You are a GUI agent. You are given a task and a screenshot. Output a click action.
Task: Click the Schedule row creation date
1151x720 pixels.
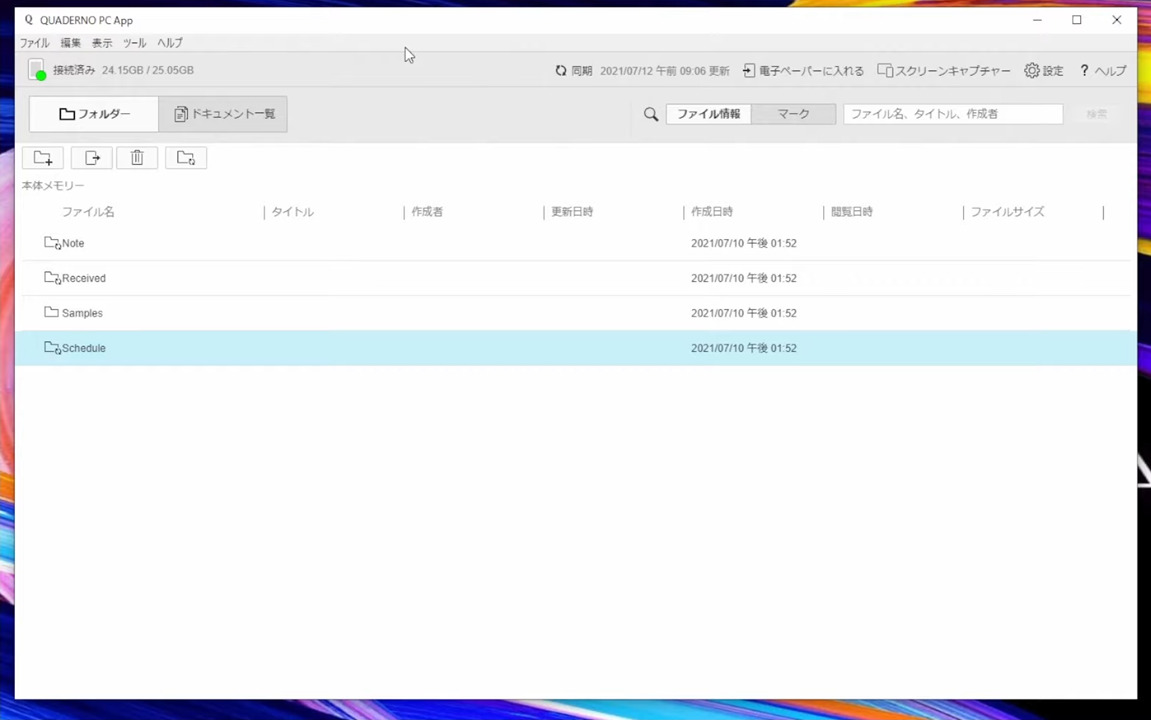[744, 348]
